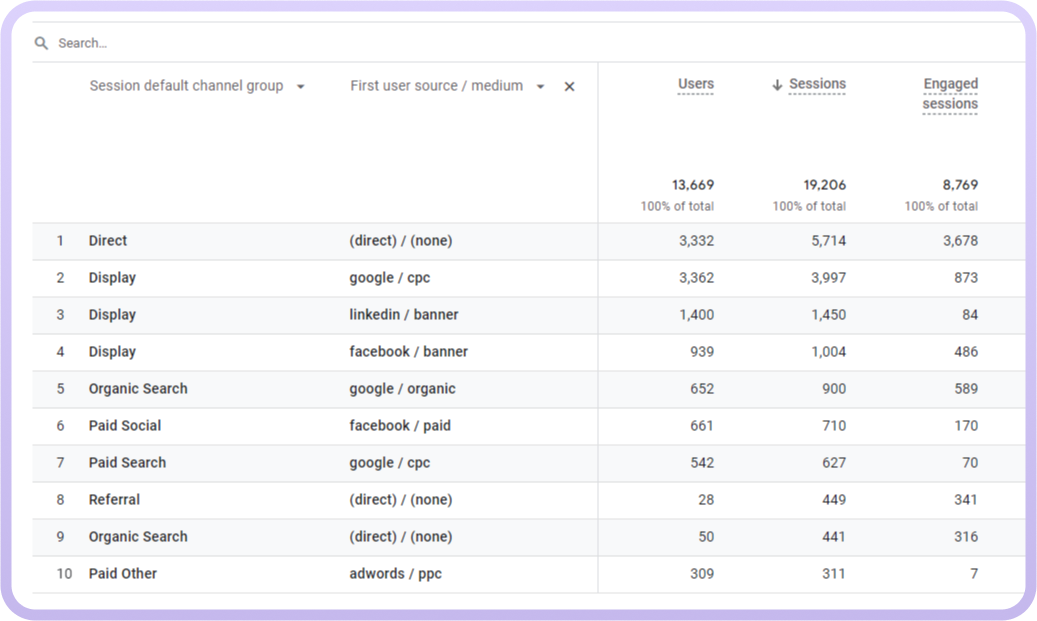1037x621 pixels.
Task: Select the Direct channel row
Action: tap(108, 241)
